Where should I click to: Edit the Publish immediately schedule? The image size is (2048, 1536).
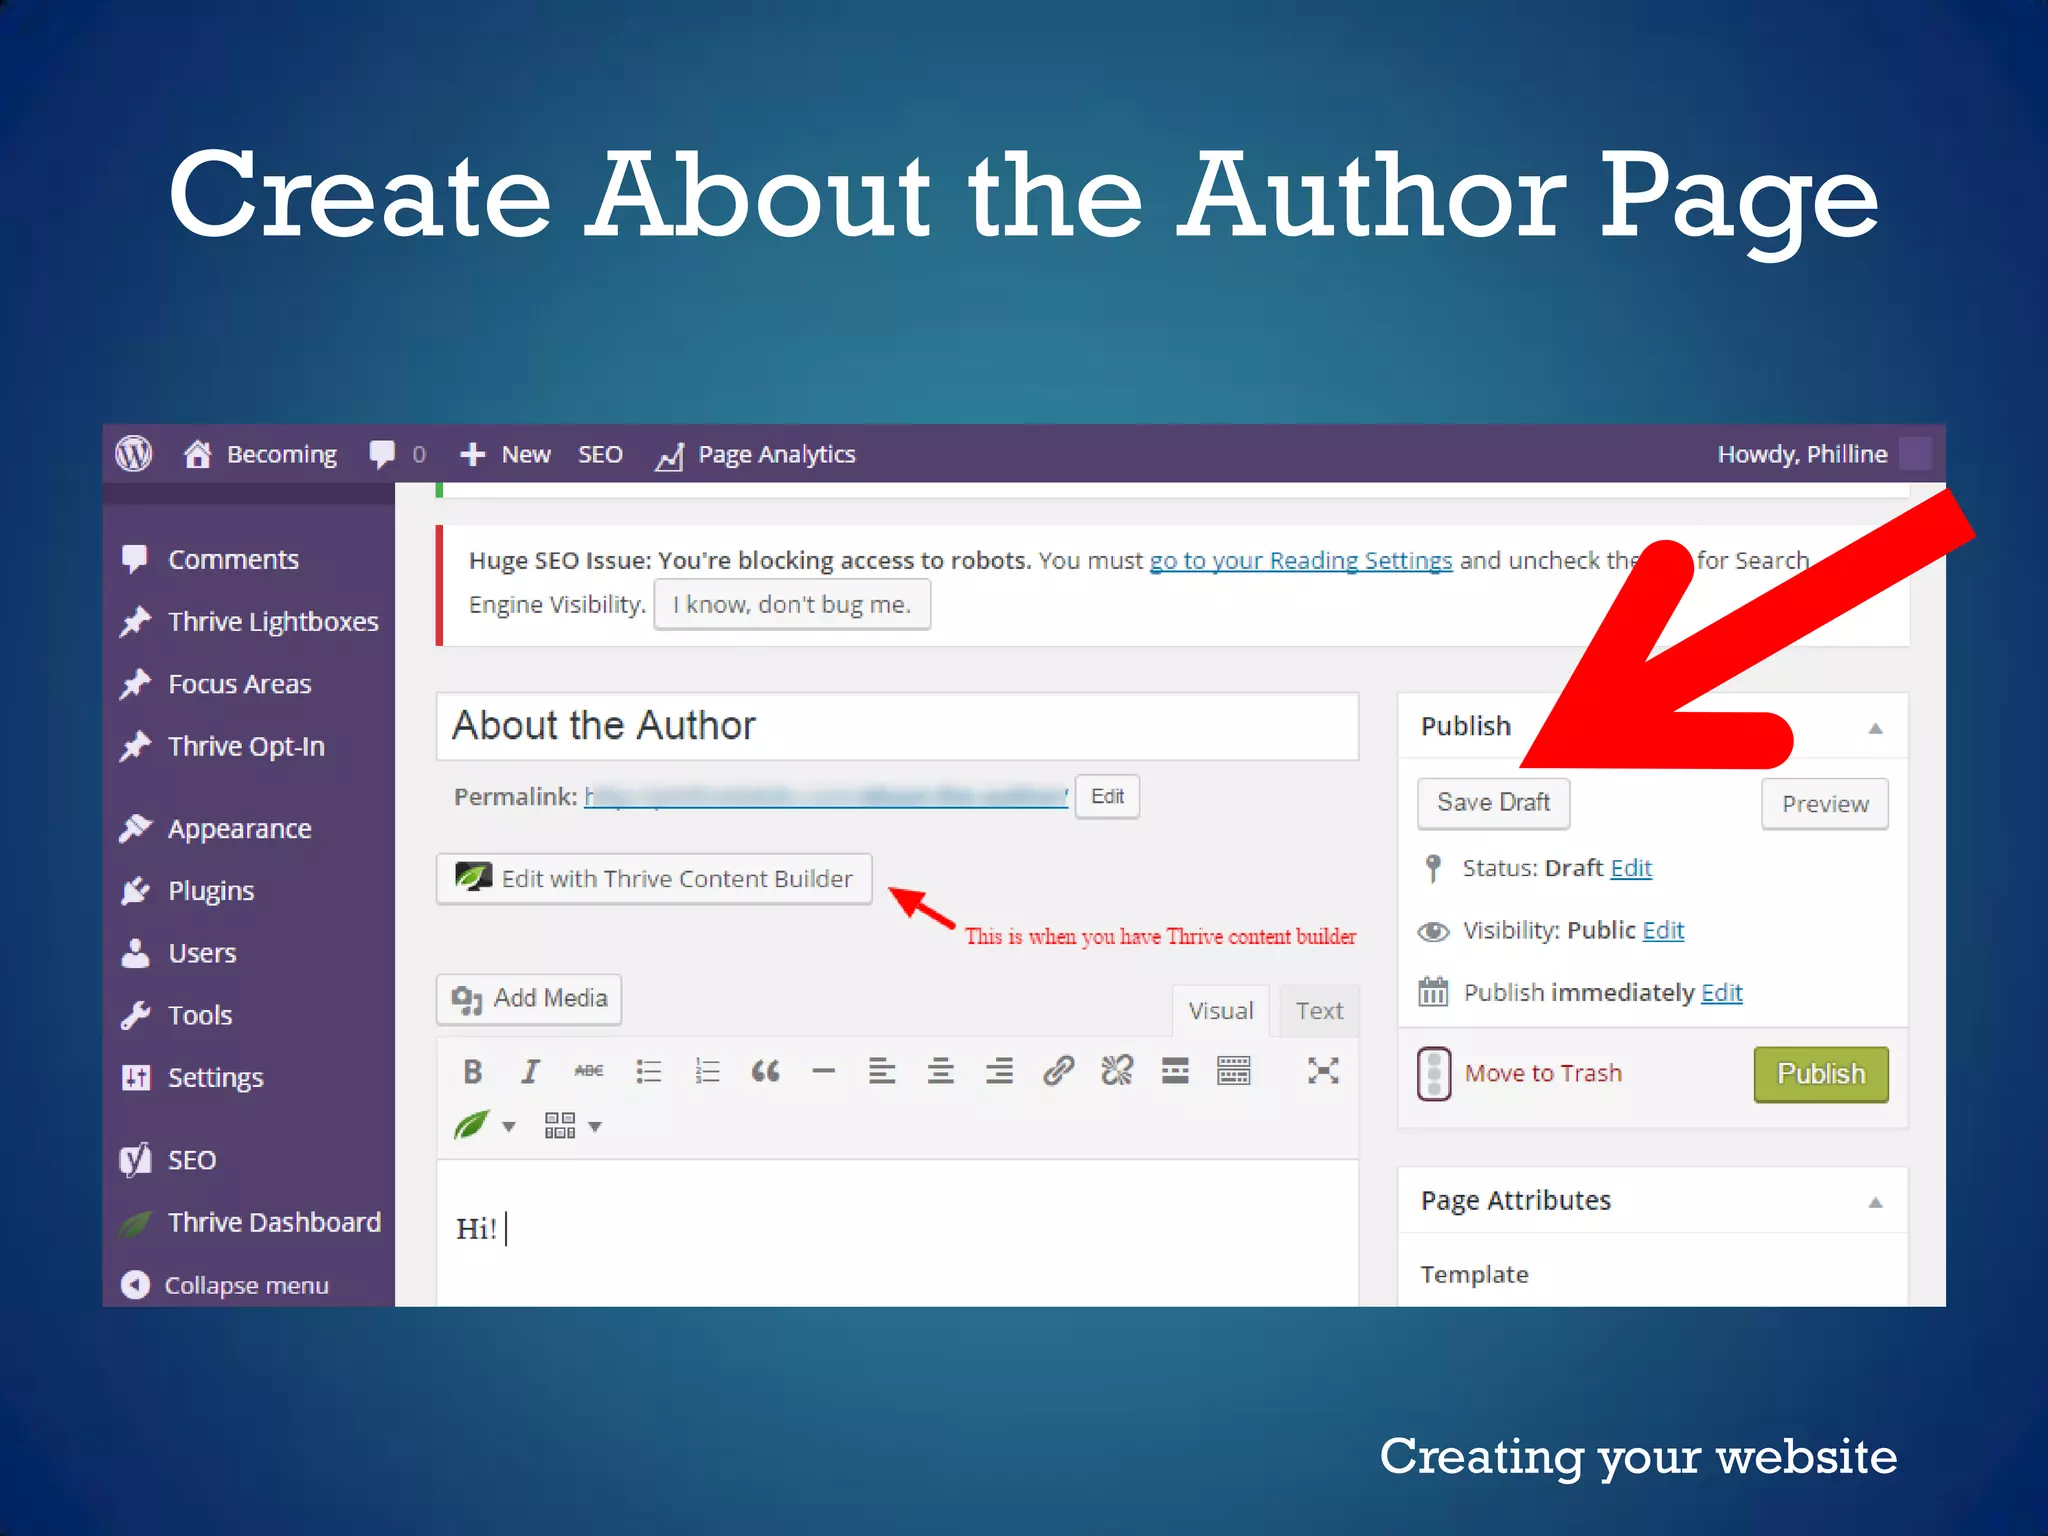(1721, 992)
